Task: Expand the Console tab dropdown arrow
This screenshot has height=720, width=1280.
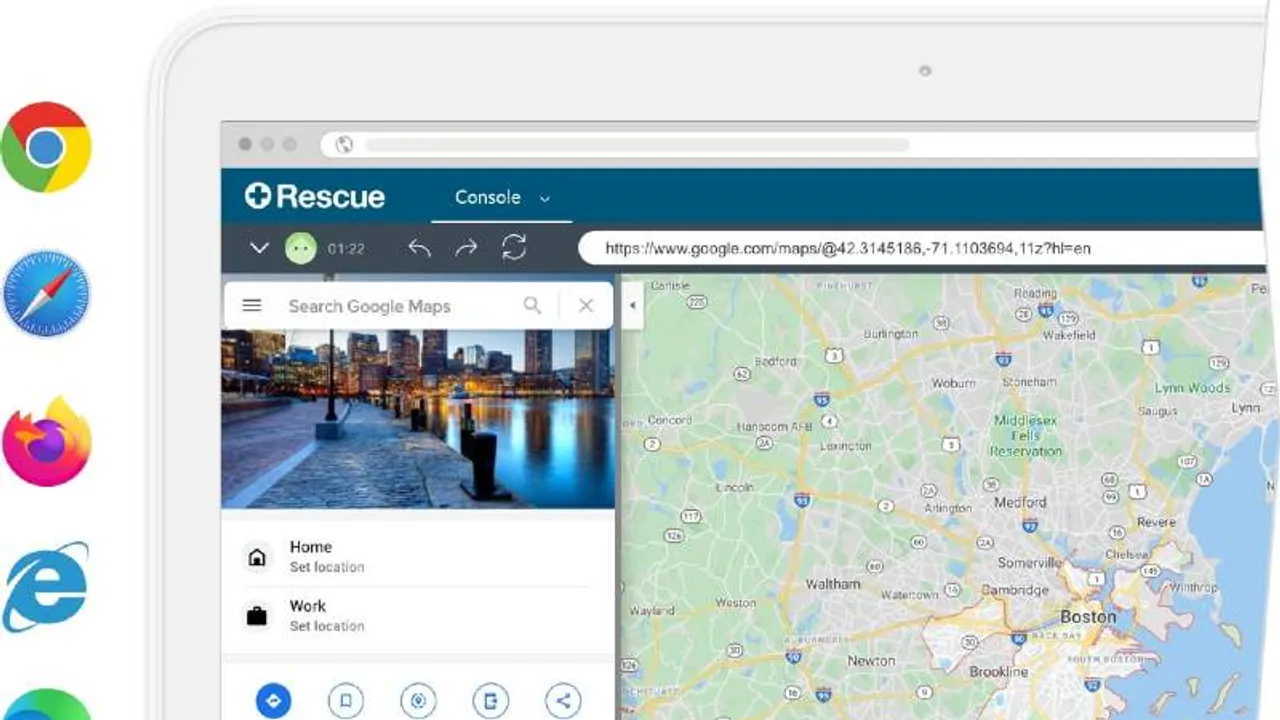Action: click(x=545, y=199)
